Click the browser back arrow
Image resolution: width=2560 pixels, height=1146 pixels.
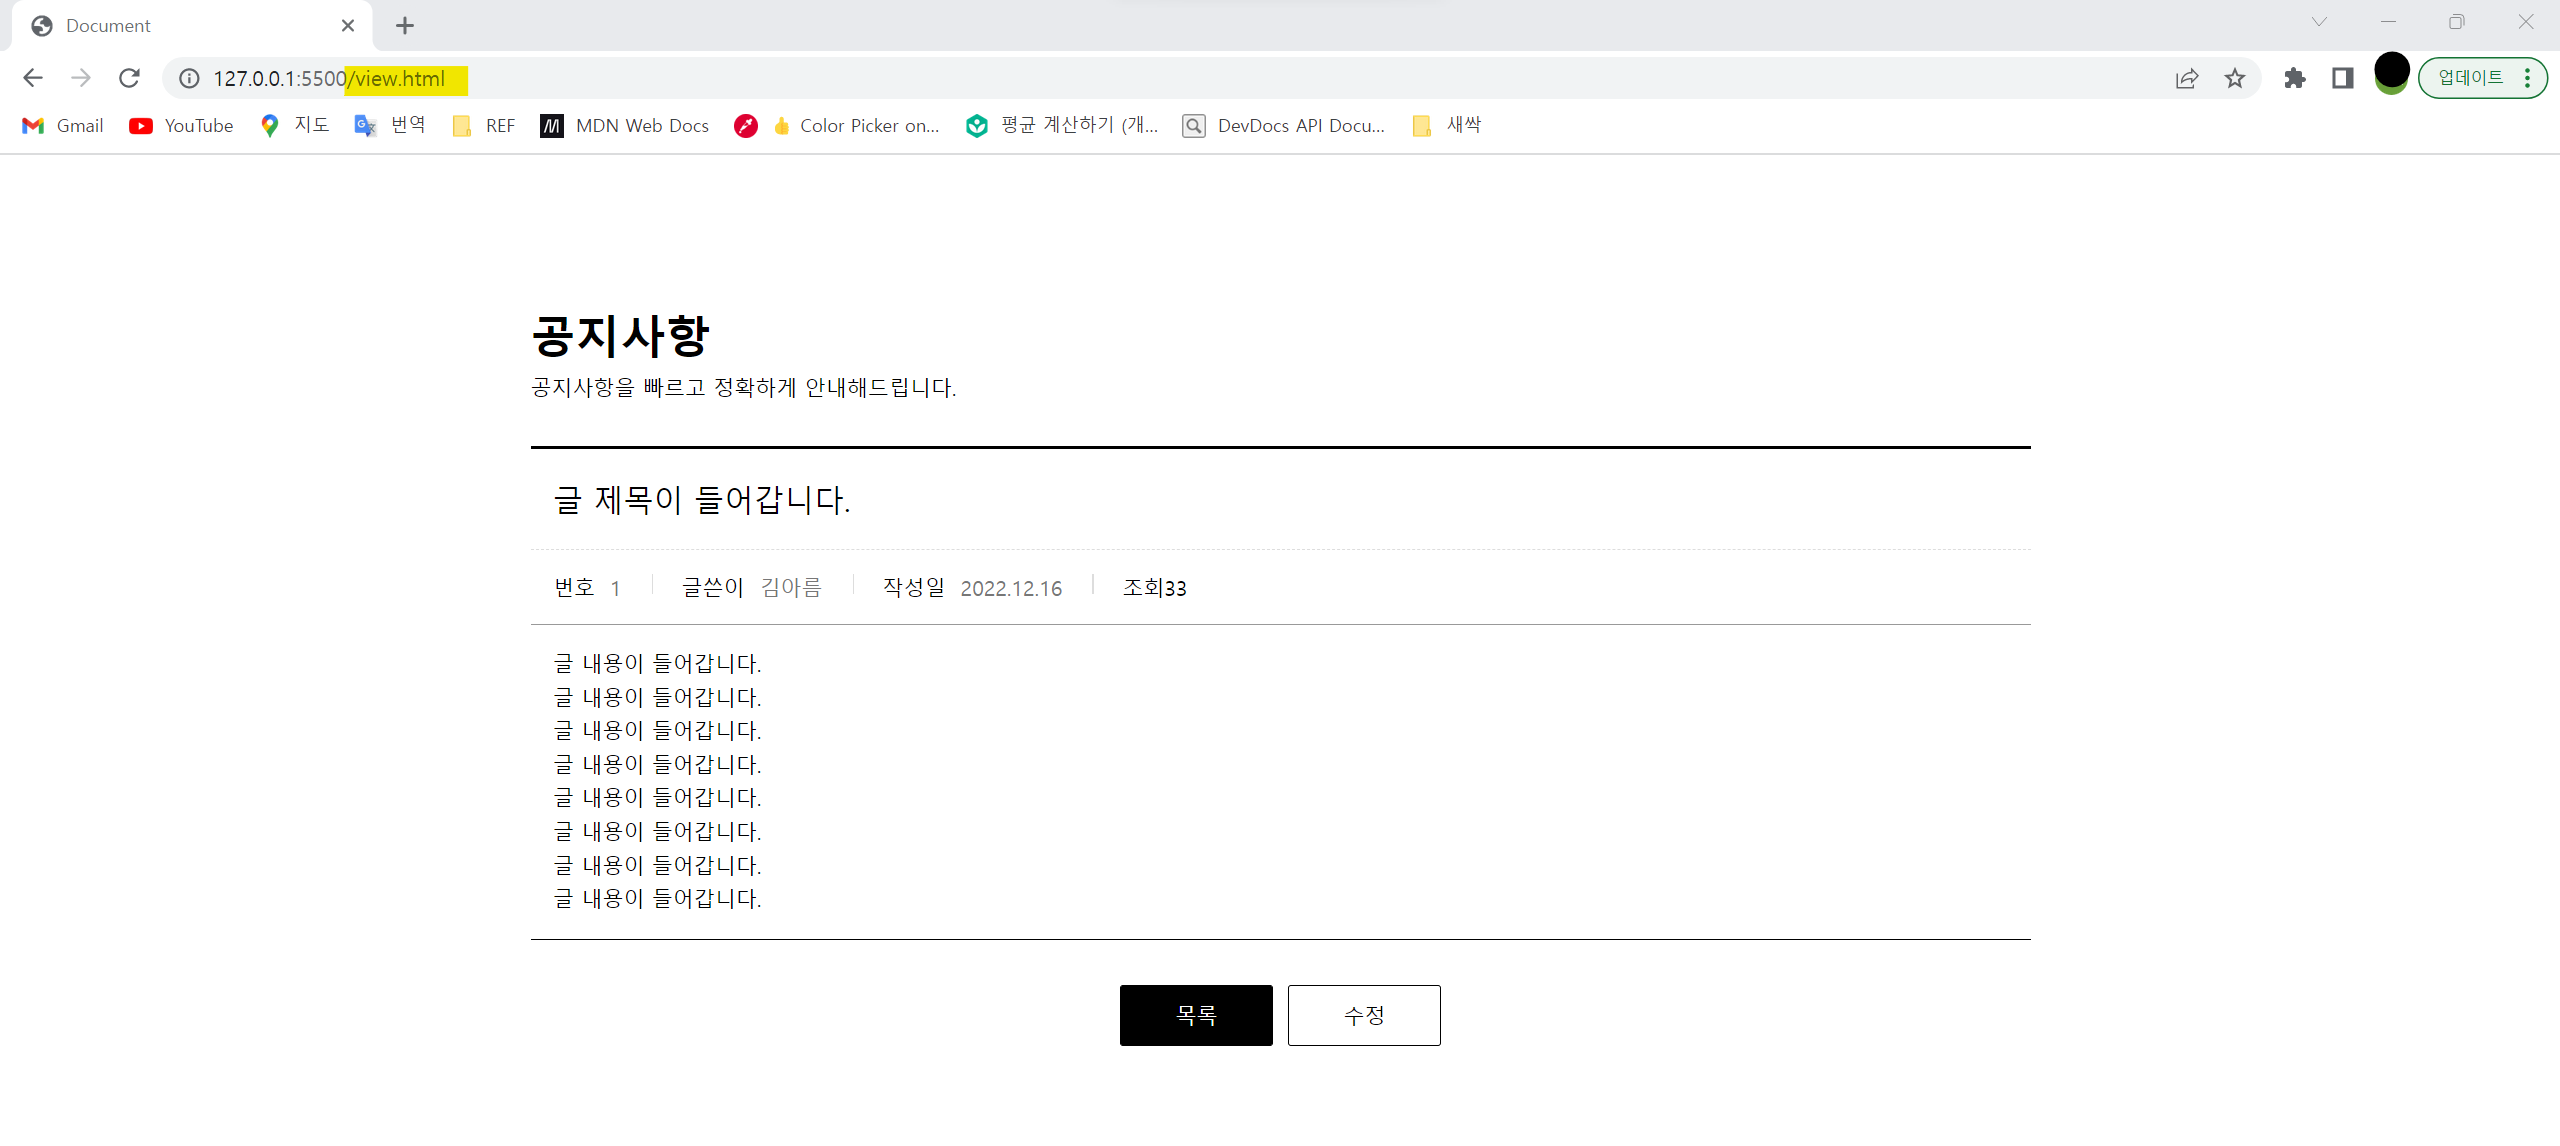click(x=33, y=78)
